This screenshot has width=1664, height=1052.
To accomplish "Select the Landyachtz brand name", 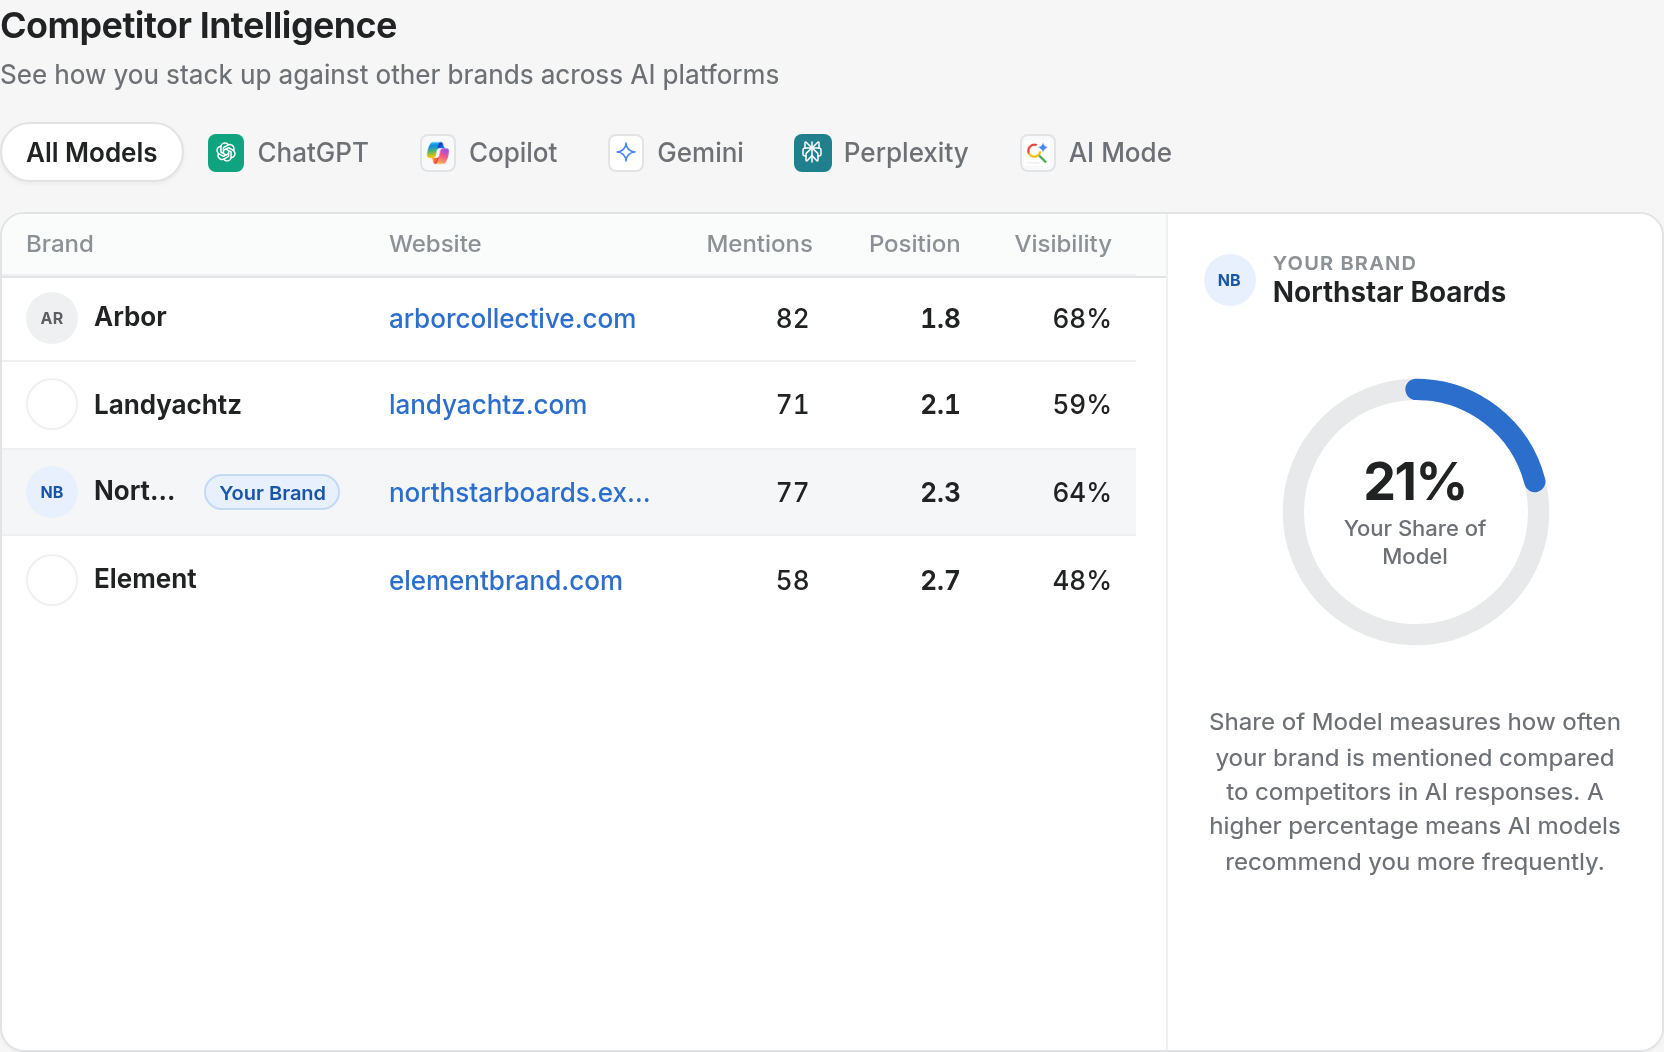I will coord(167,405).
